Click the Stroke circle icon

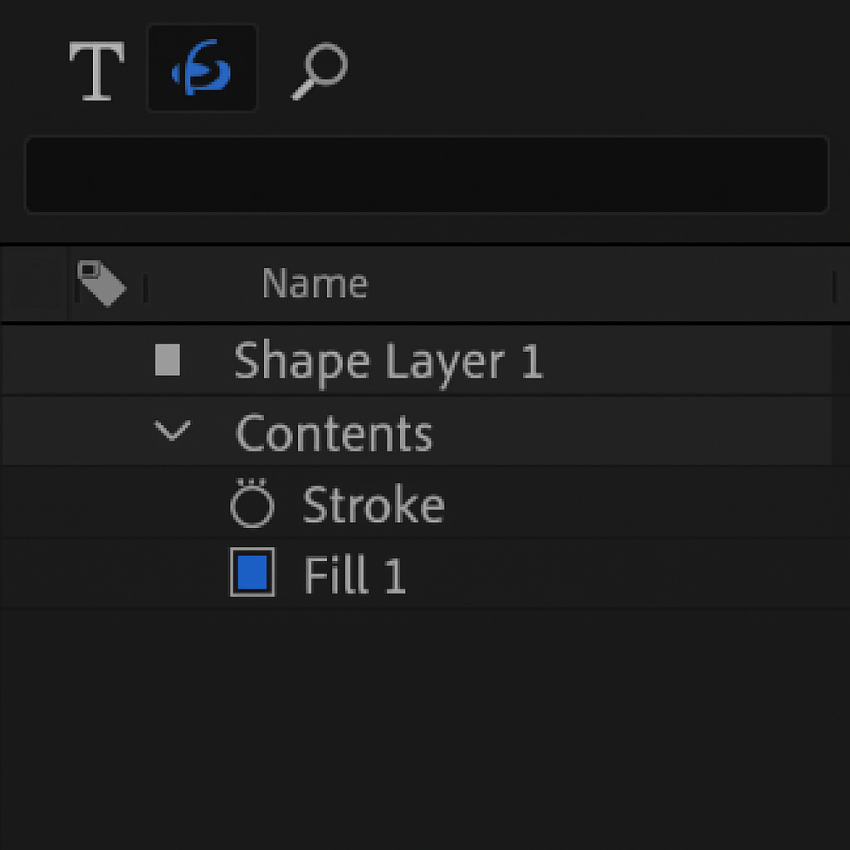click(x=251, y=505)
